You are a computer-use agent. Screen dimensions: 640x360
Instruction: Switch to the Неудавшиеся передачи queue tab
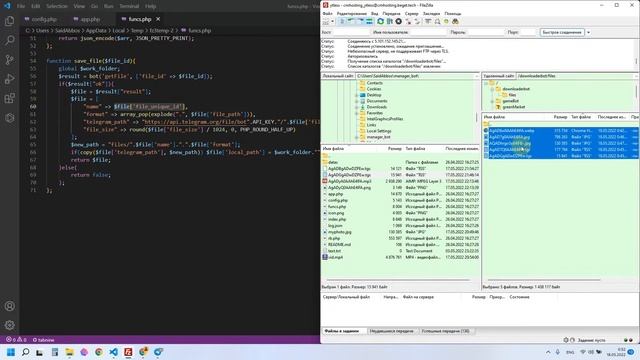pos(391,331)
